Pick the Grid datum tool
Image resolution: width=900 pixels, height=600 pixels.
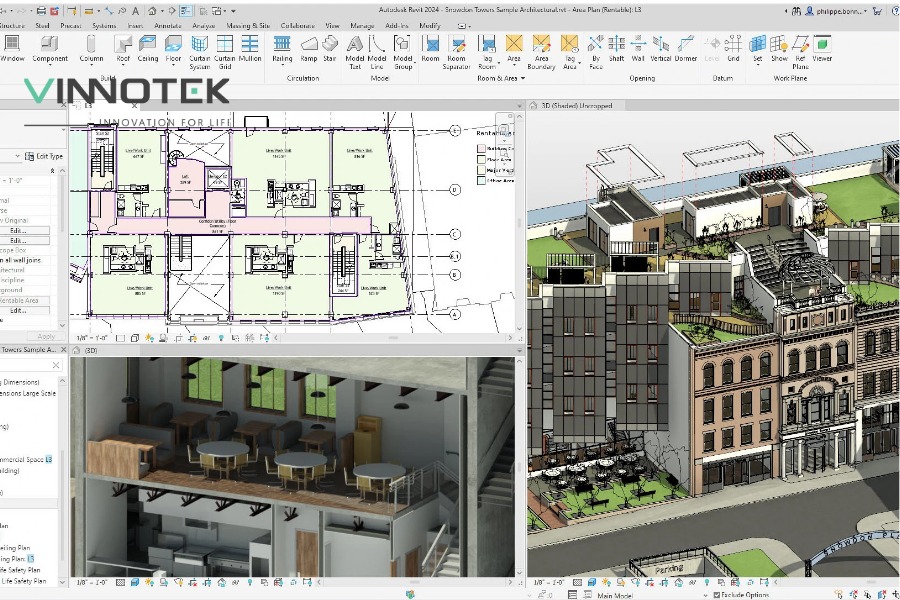coord(733,48)
